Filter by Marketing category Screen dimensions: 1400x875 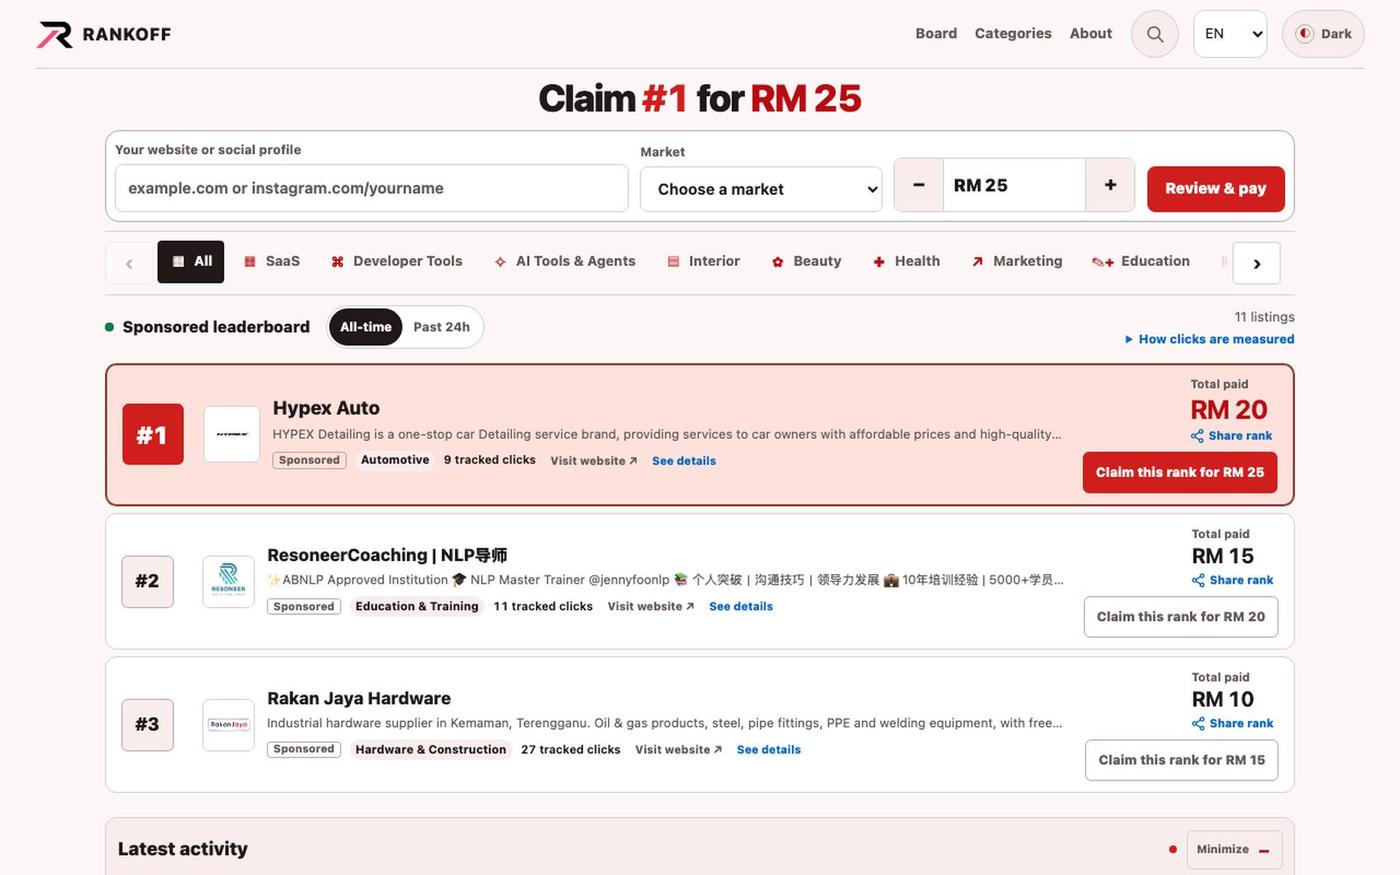1017,261
